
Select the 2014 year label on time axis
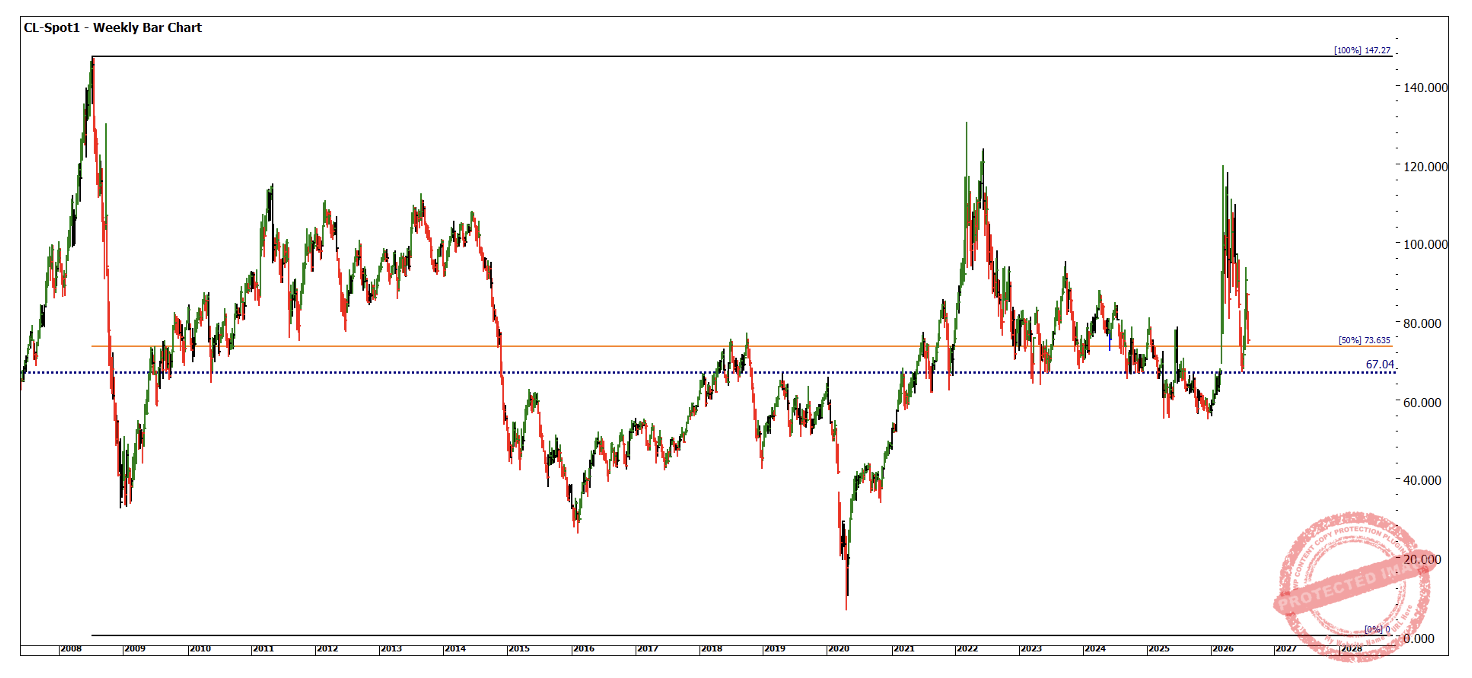coord(455,649)
